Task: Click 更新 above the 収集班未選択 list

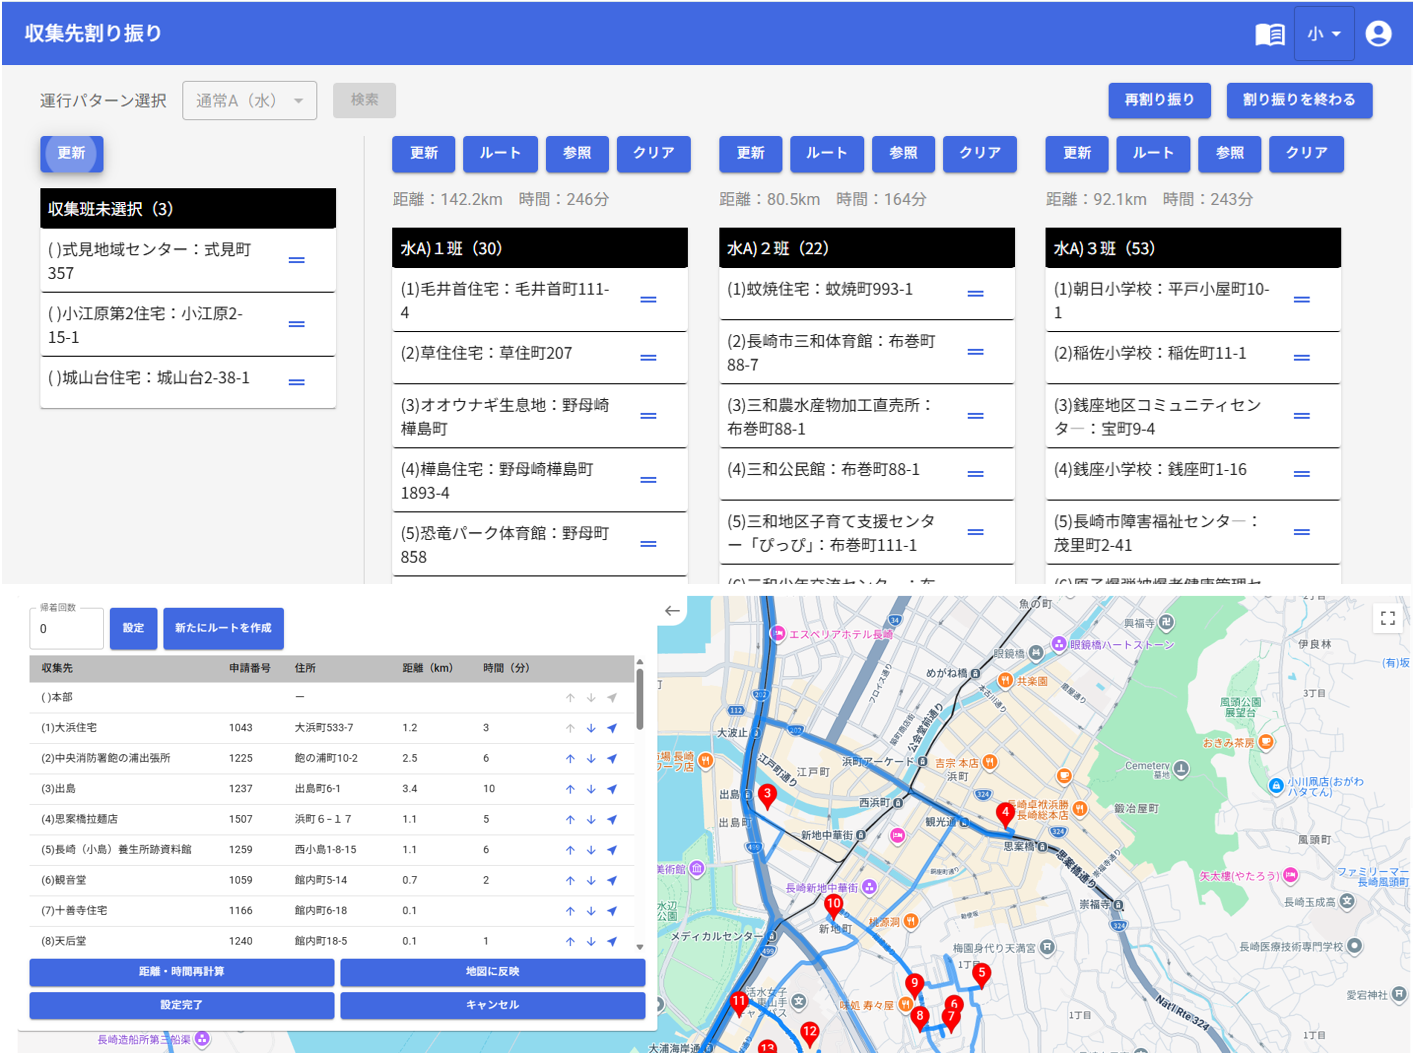Action: point(71,153)
